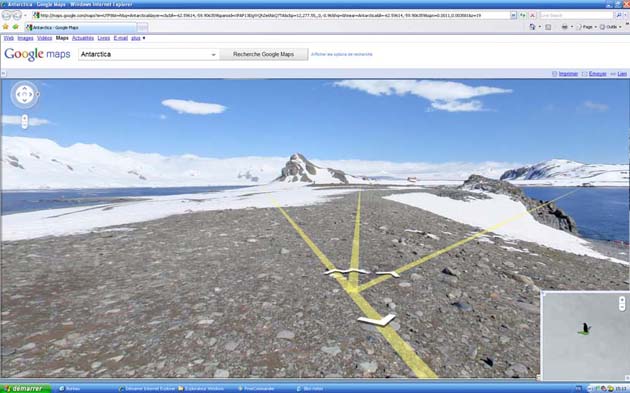
Task: Click the Street View pan compass control
Action: [x=25, y=94]
